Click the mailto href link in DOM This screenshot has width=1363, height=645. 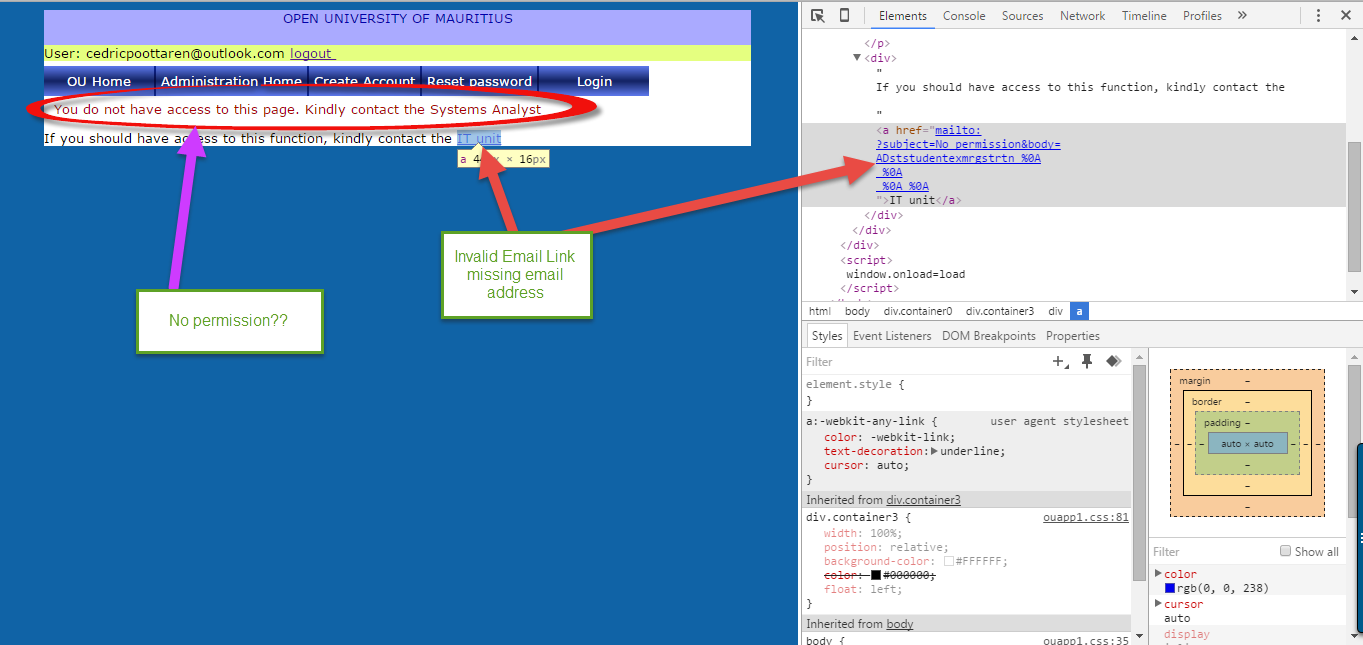pos(967,158)
